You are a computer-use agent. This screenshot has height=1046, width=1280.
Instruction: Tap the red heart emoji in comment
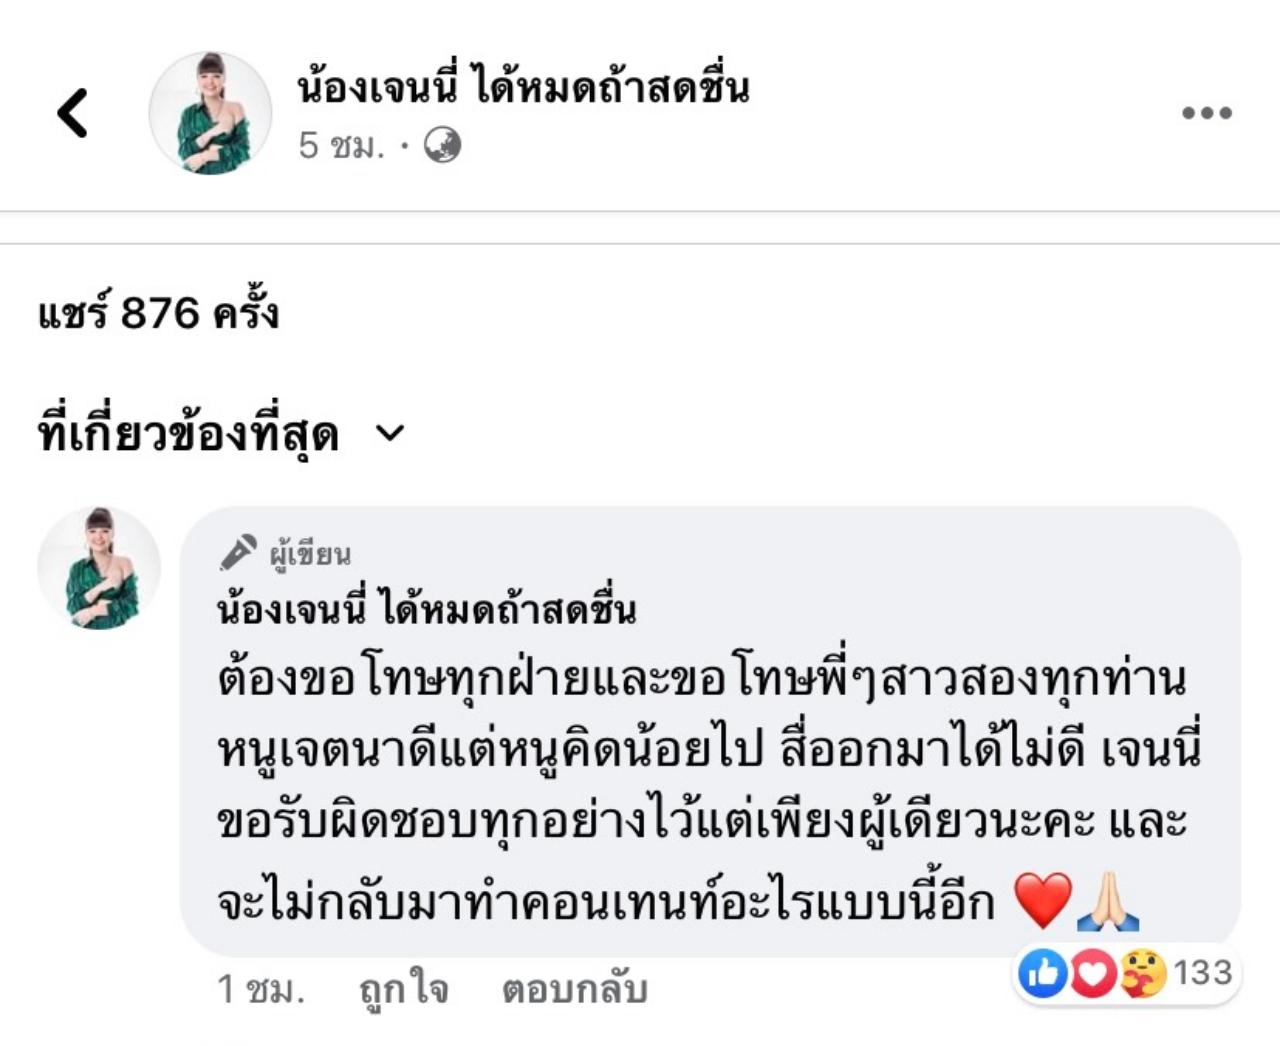click(1042, 899)
